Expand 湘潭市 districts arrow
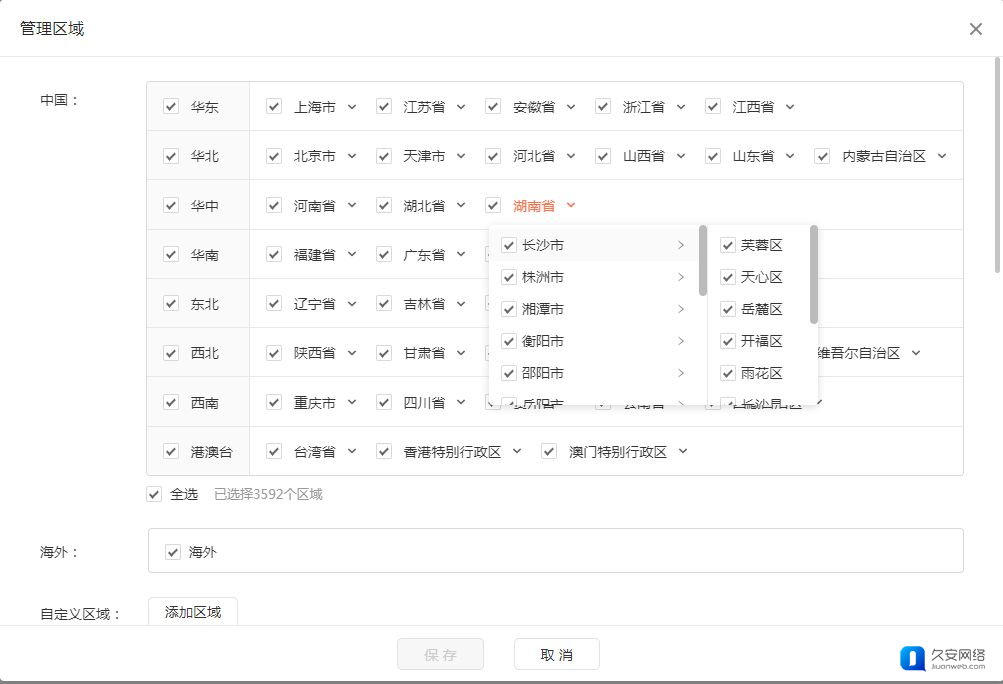1003x684 pixels. (681, 309)
